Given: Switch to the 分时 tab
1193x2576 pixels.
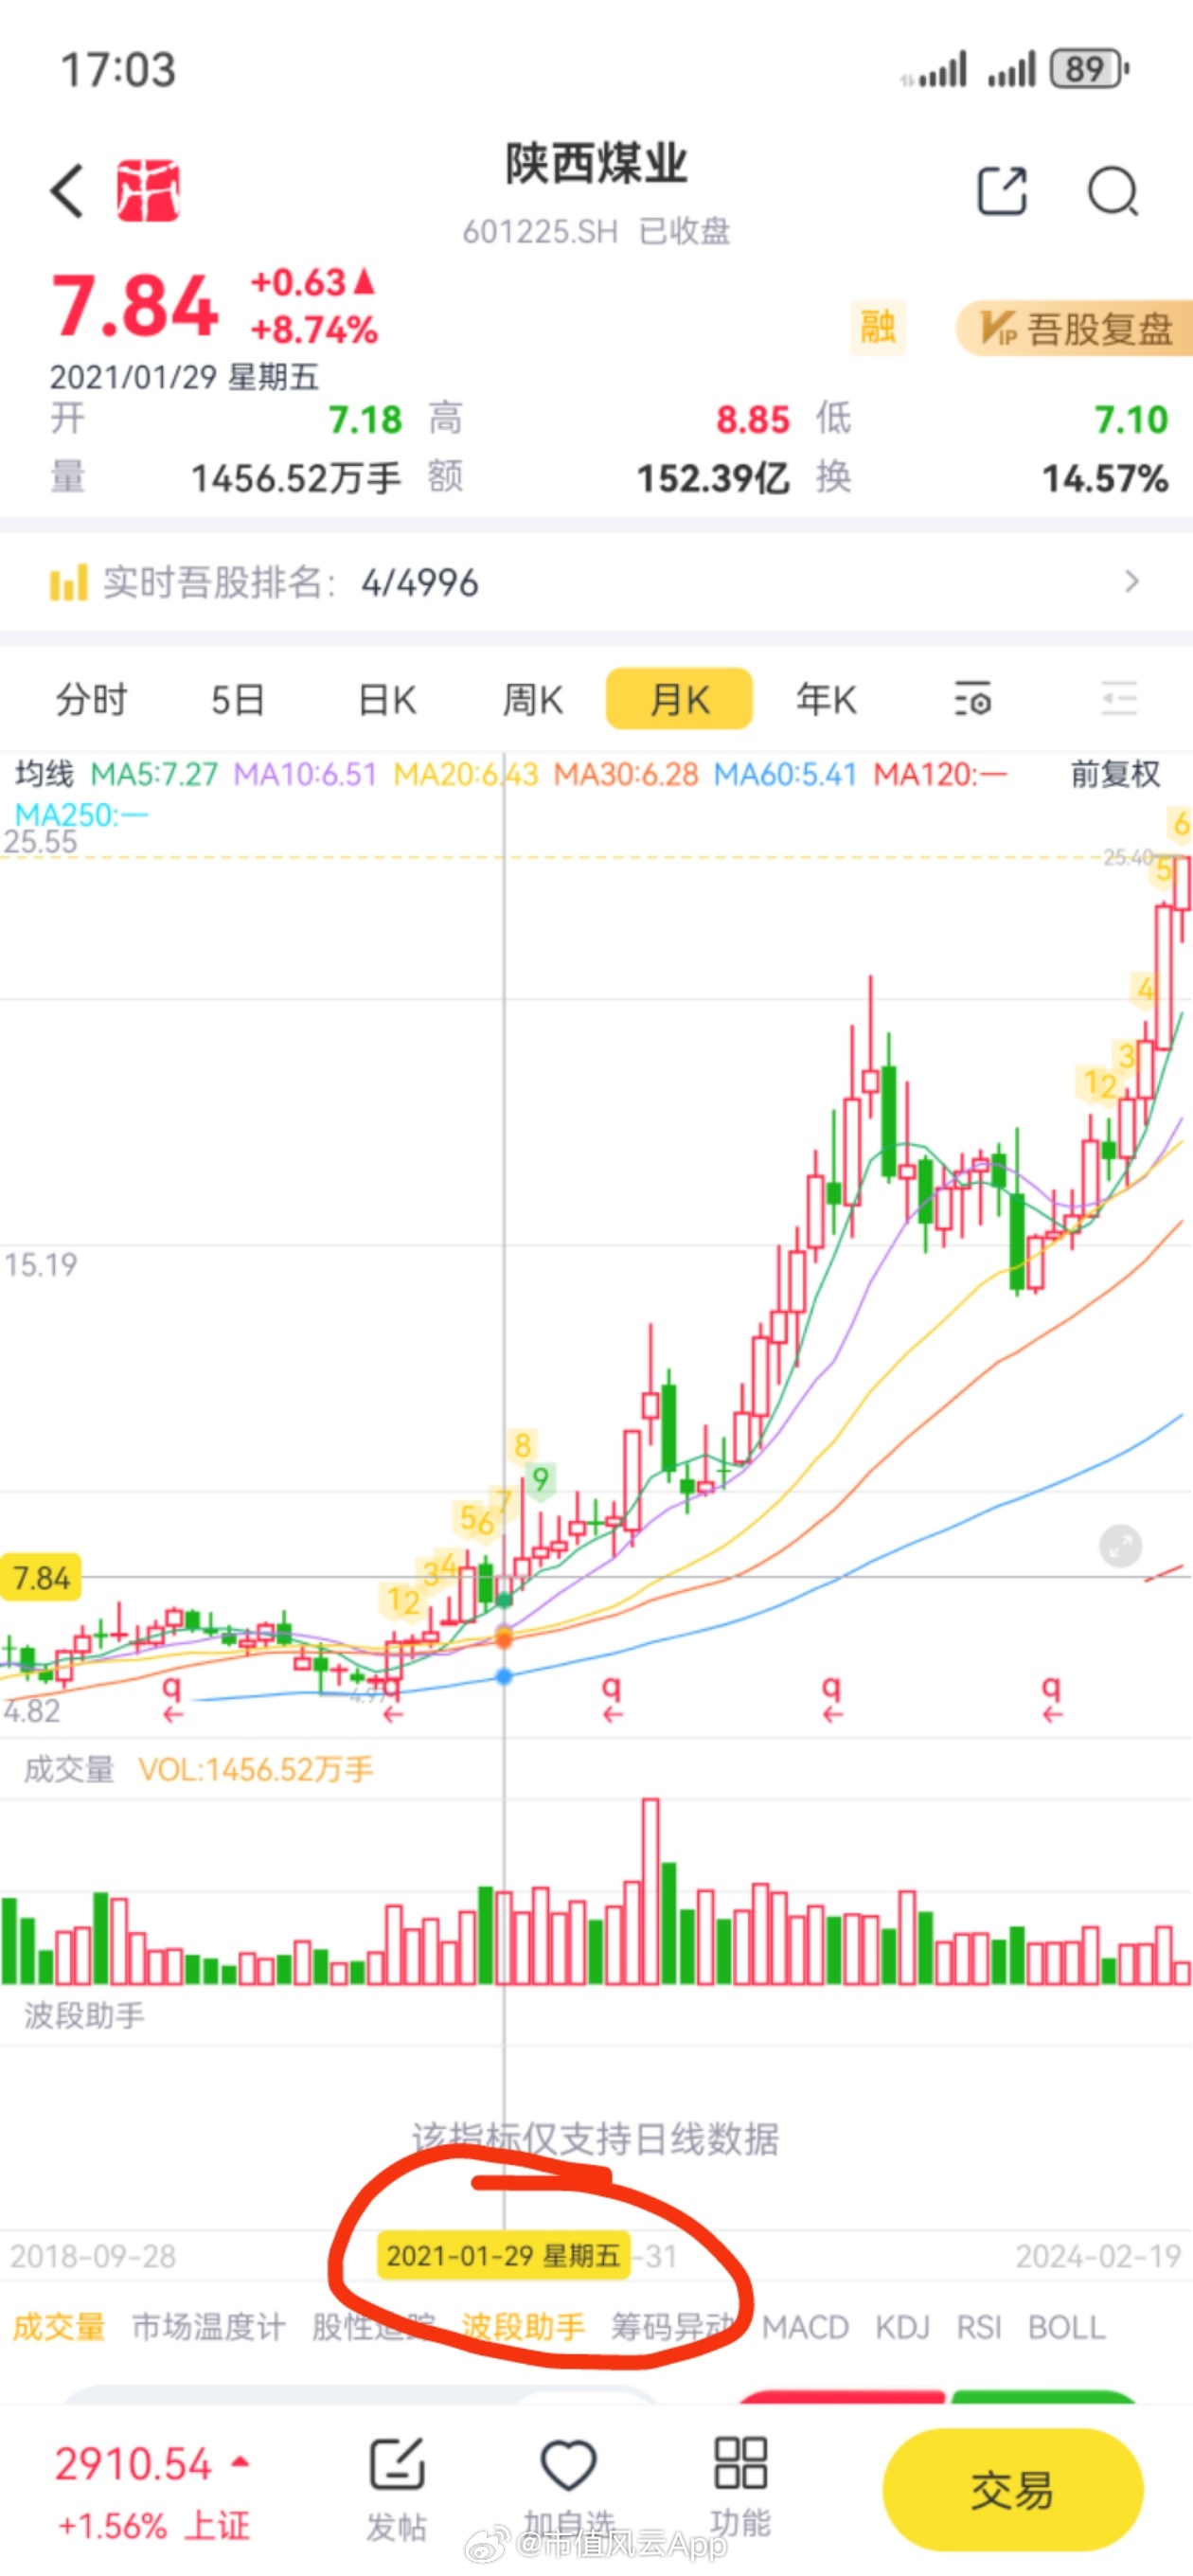Looking at the screenshot, I should coord(91,699).
